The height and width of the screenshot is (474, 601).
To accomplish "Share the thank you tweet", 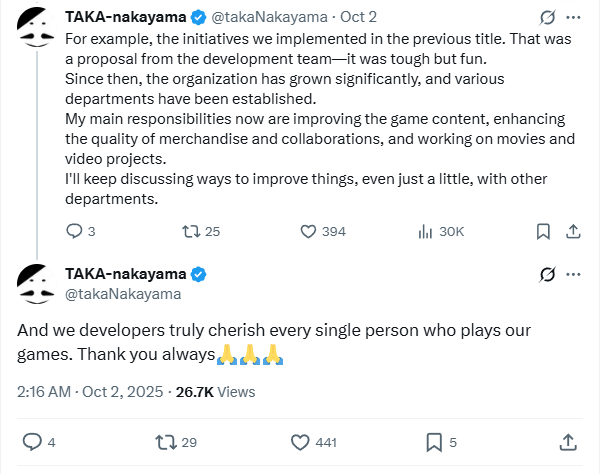I will click(566, 441).
